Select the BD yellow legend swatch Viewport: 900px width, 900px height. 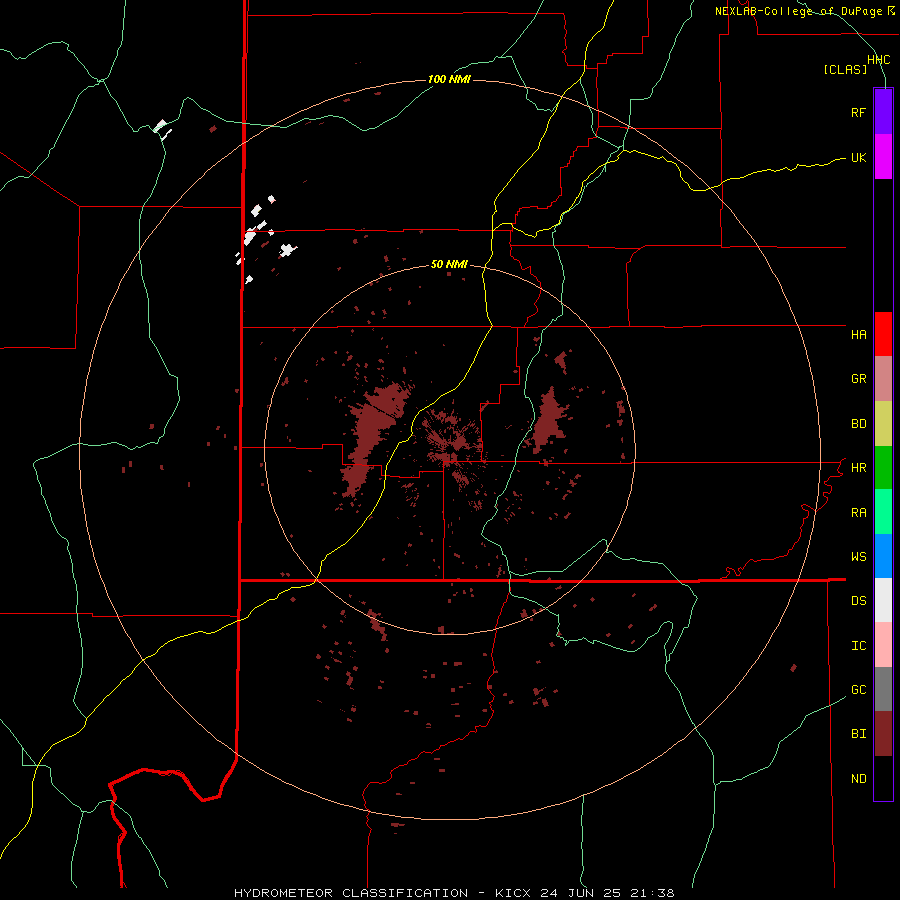pos(883,424)
